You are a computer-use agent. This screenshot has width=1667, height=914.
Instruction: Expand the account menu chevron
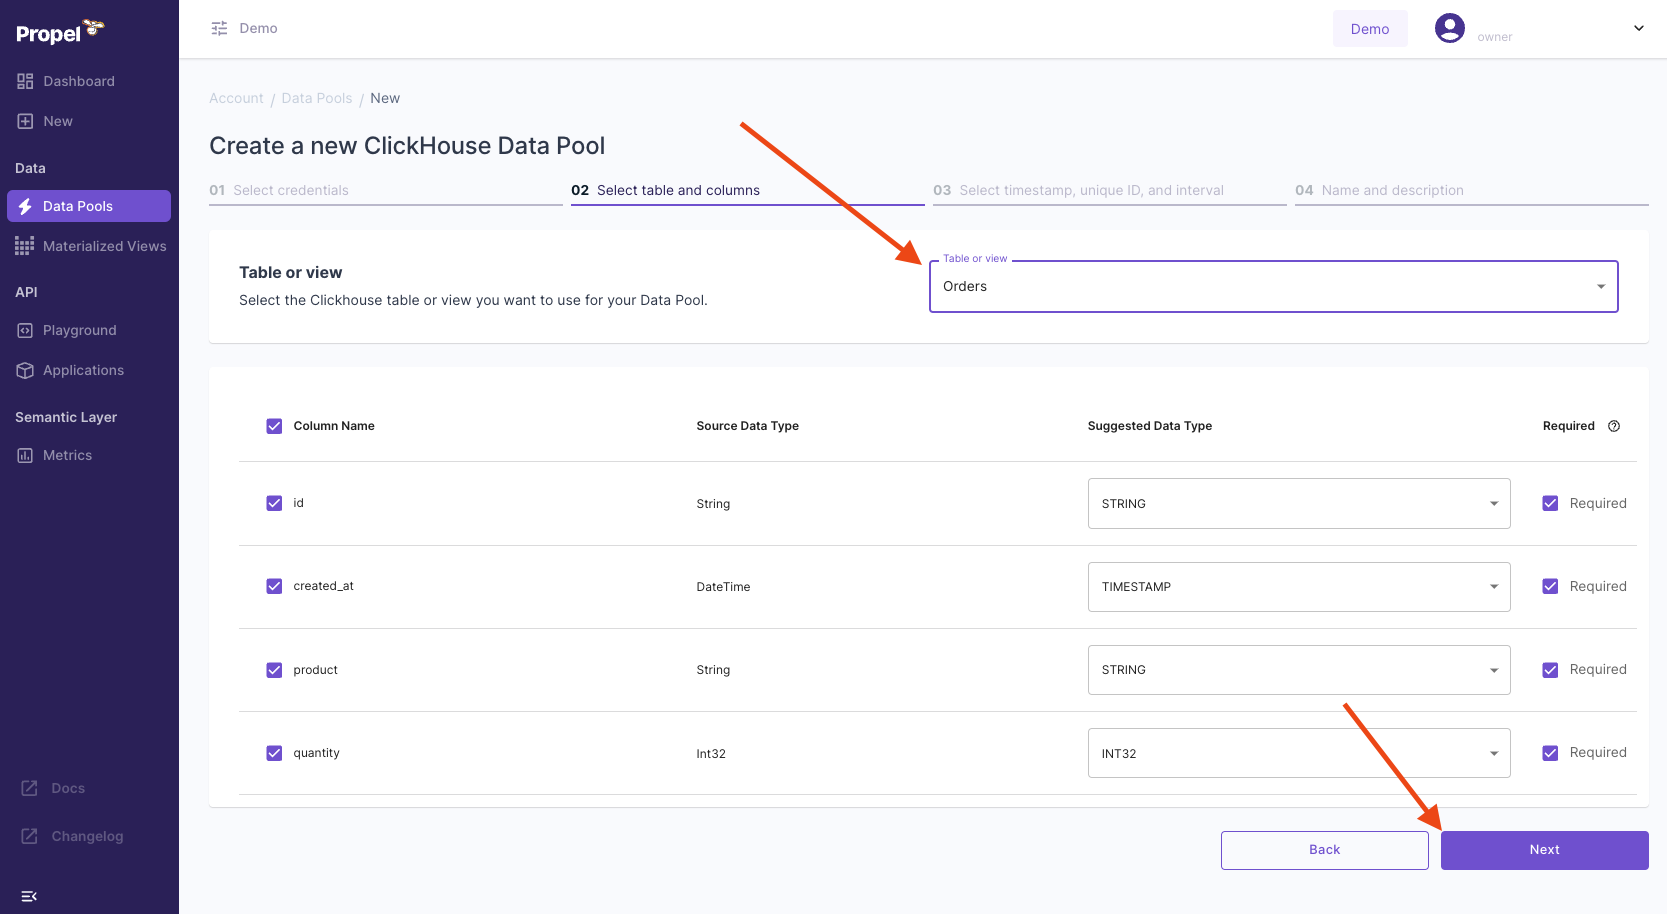point(1638,28)
